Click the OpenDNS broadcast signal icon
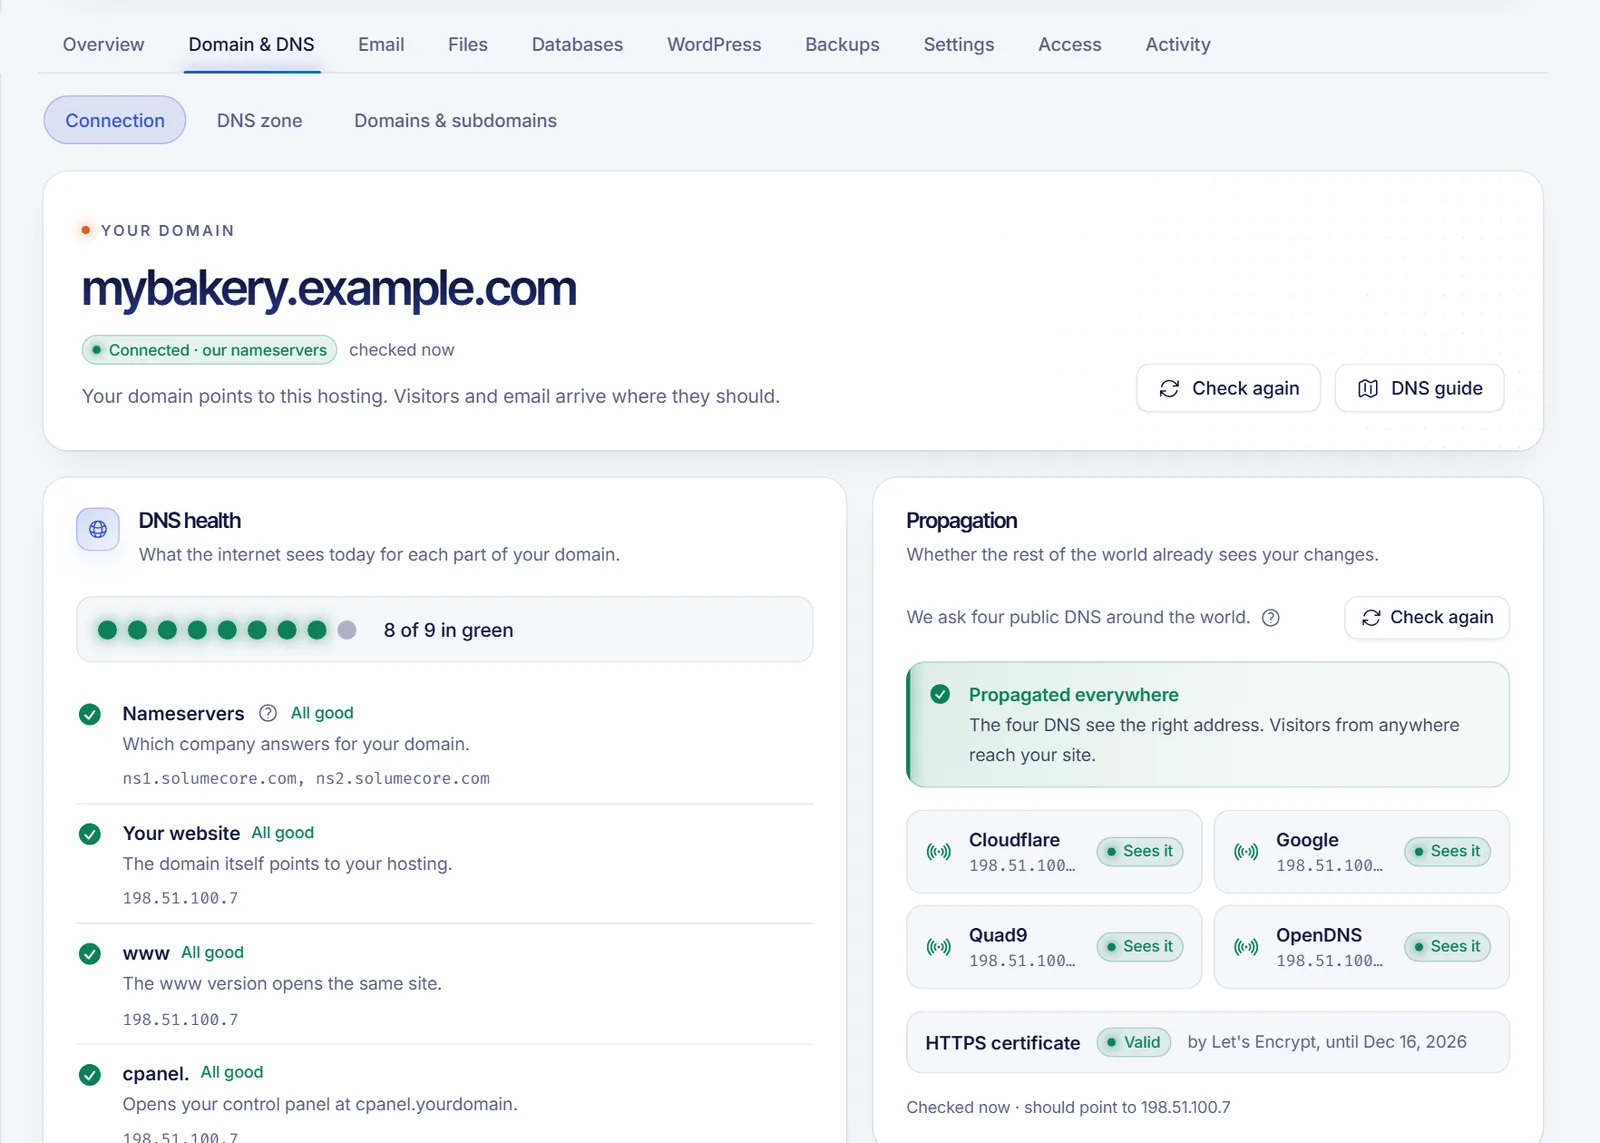Viewport: 1600px width, 1143px height. click(x=1246, y=947)
